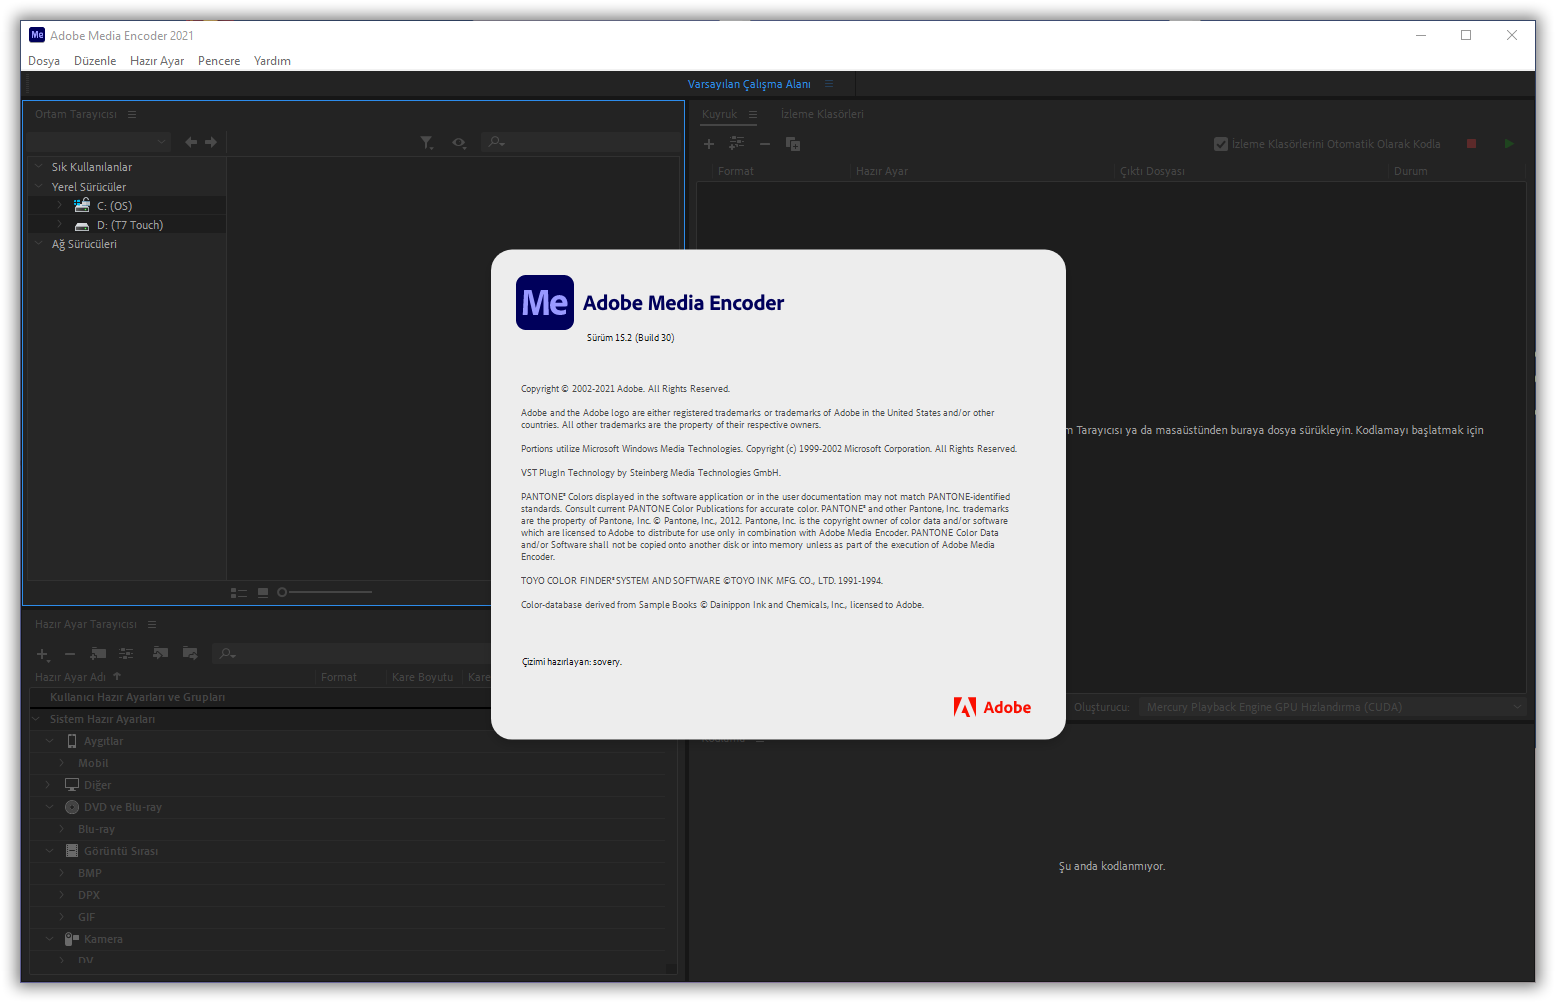Screen dimensions: 1556x1003
Task: Expand the Mobil preset folder
Action: click(62, 763)
